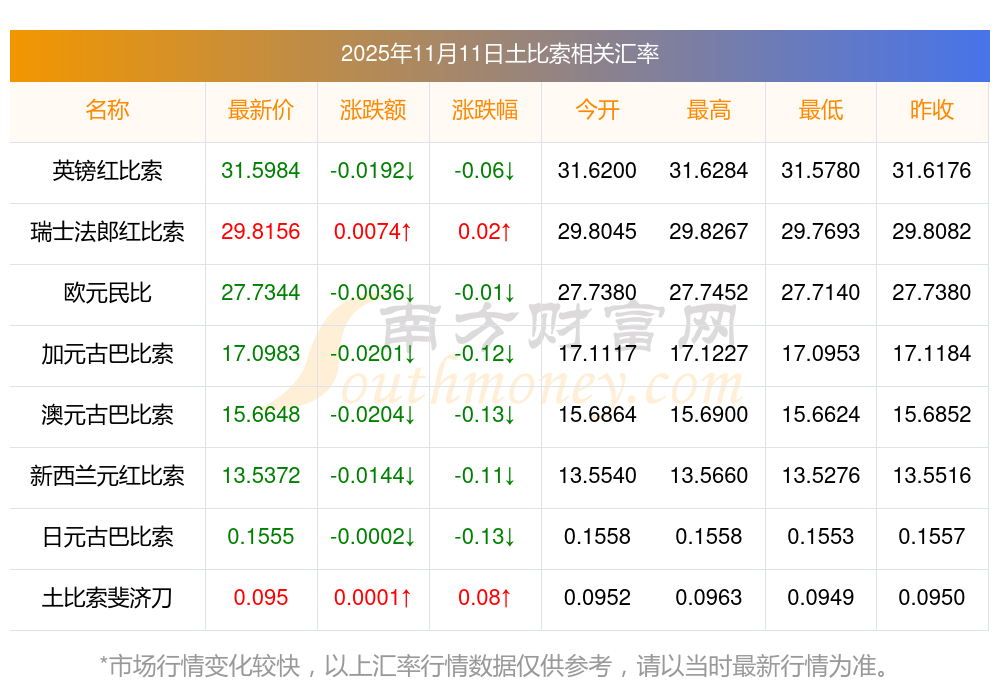
Task: Click latest price 0.1555
Action: tap(260, 537)
